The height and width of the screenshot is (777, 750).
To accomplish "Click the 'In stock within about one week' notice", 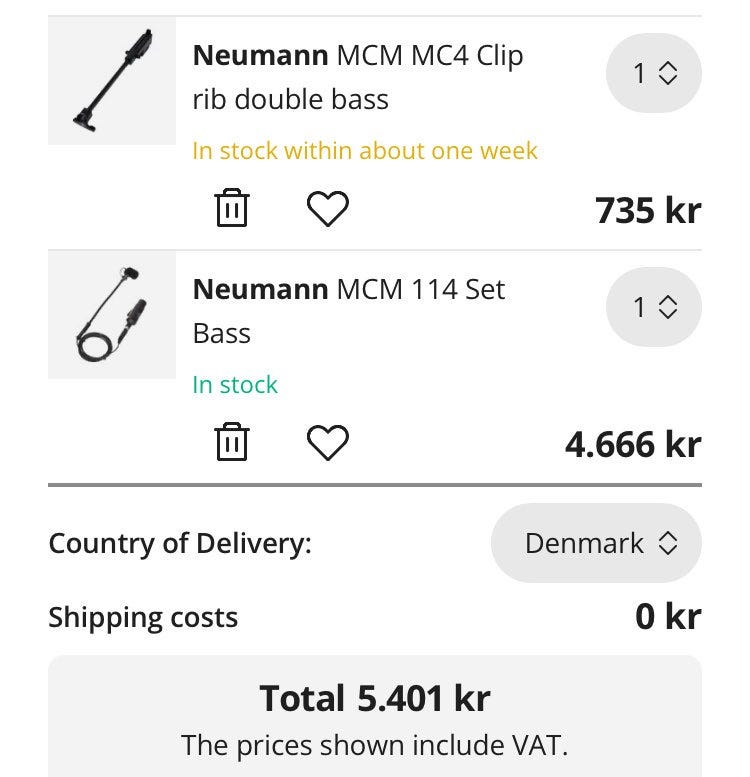I will click(x=365, y=151).
